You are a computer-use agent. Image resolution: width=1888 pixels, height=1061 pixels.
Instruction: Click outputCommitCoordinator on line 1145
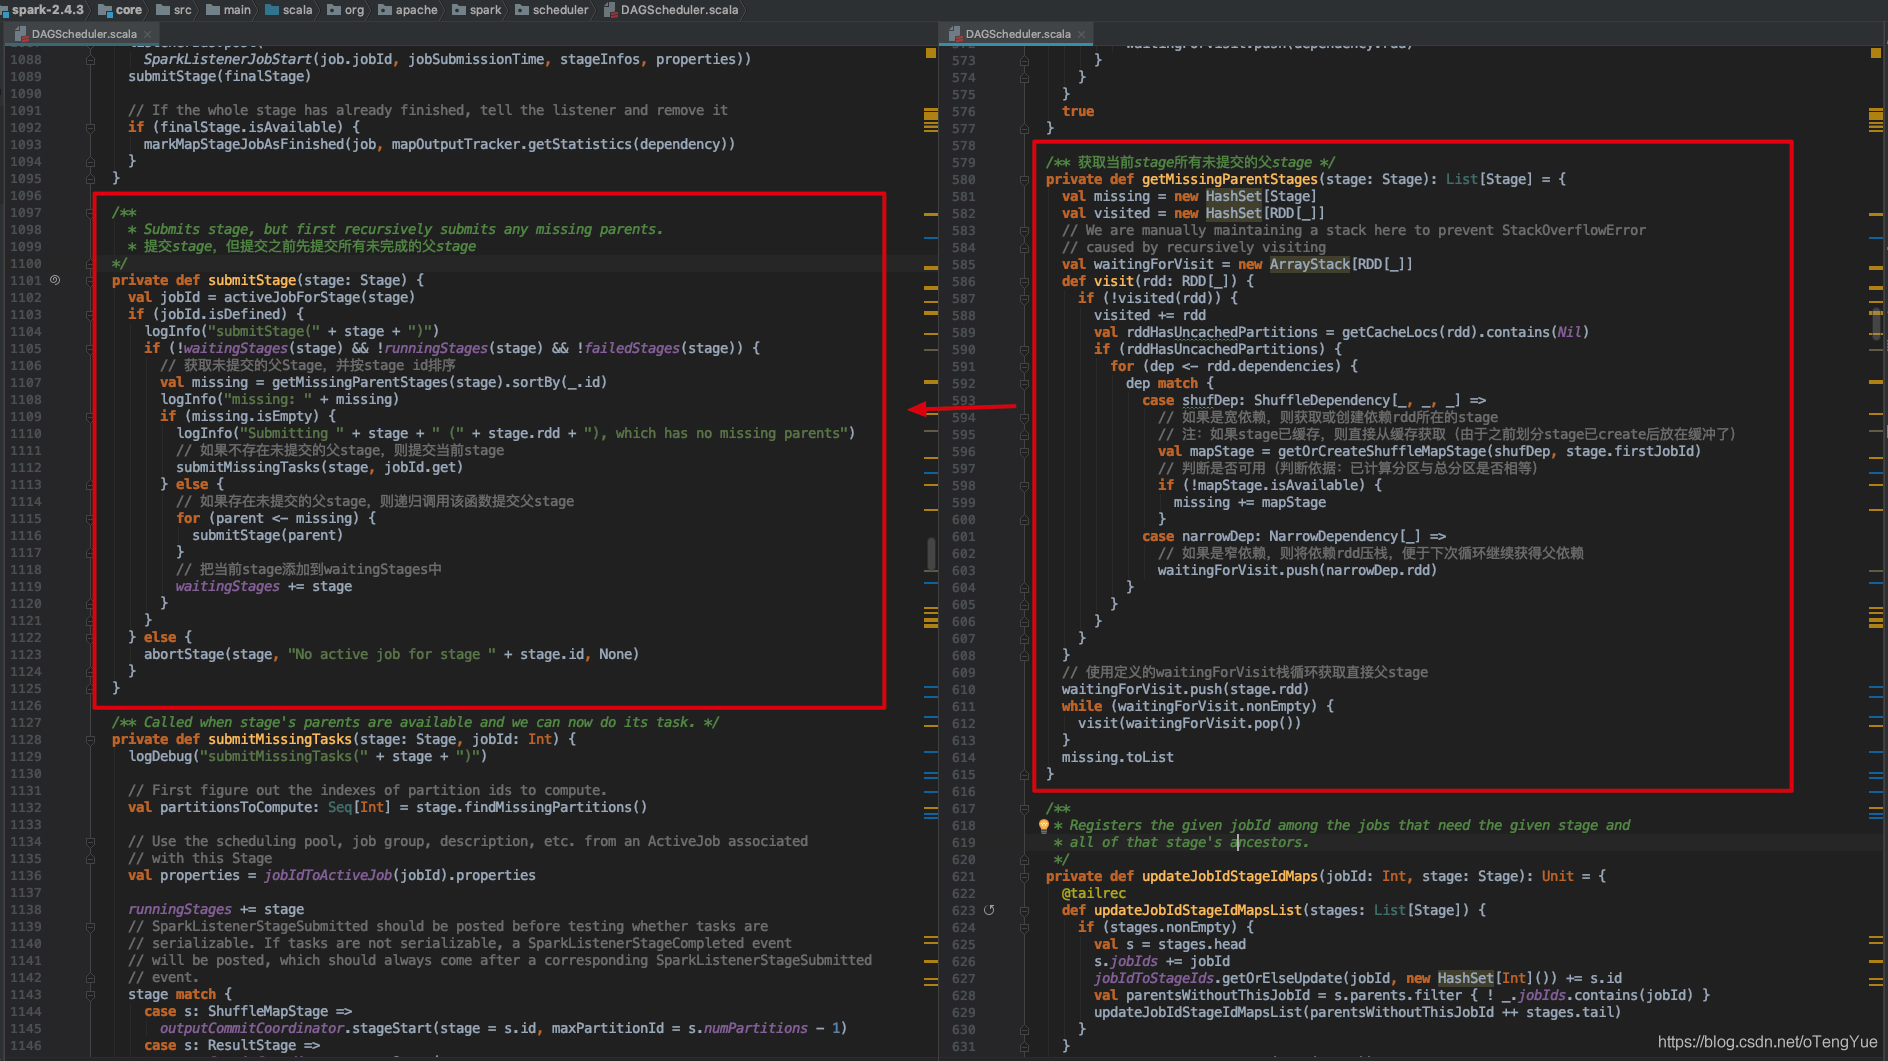pos(252,1028)
